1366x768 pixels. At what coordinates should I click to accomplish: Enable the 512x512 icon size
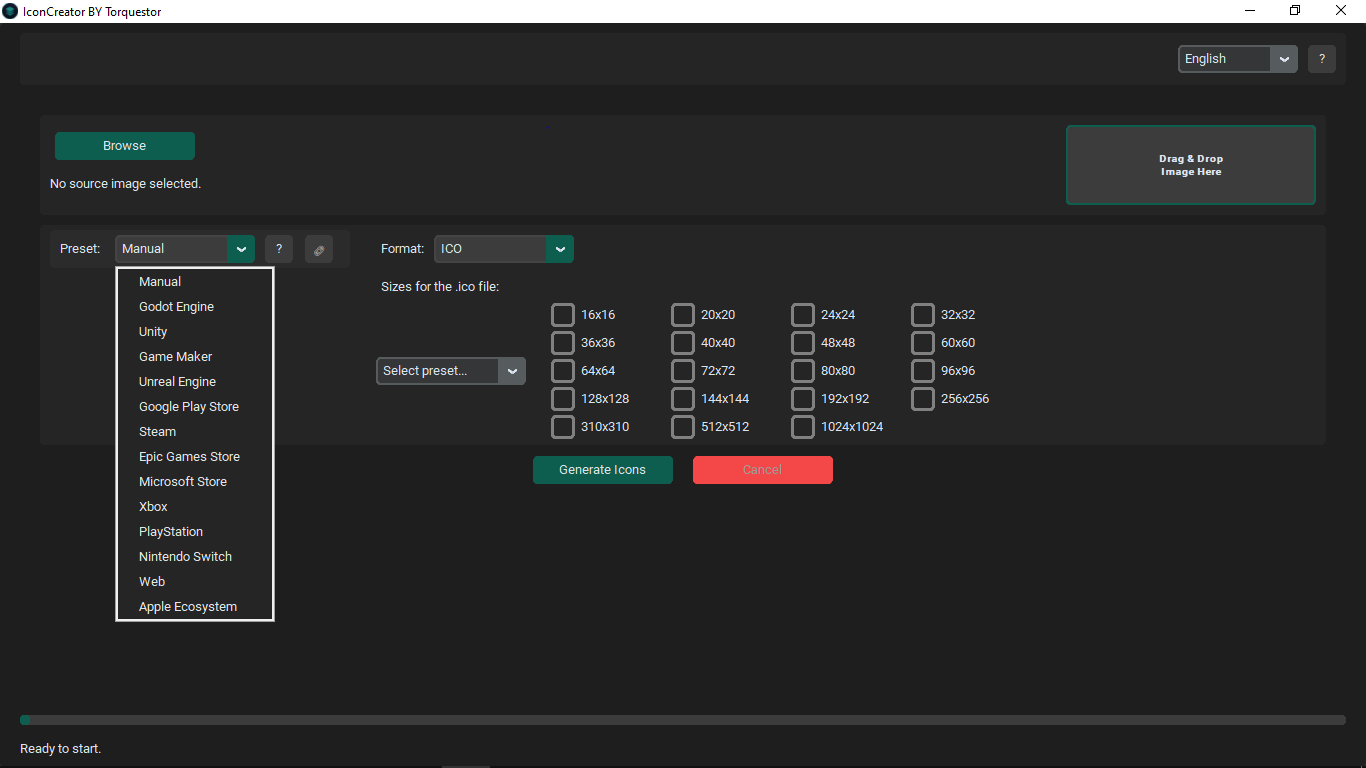tap(683, 427)
